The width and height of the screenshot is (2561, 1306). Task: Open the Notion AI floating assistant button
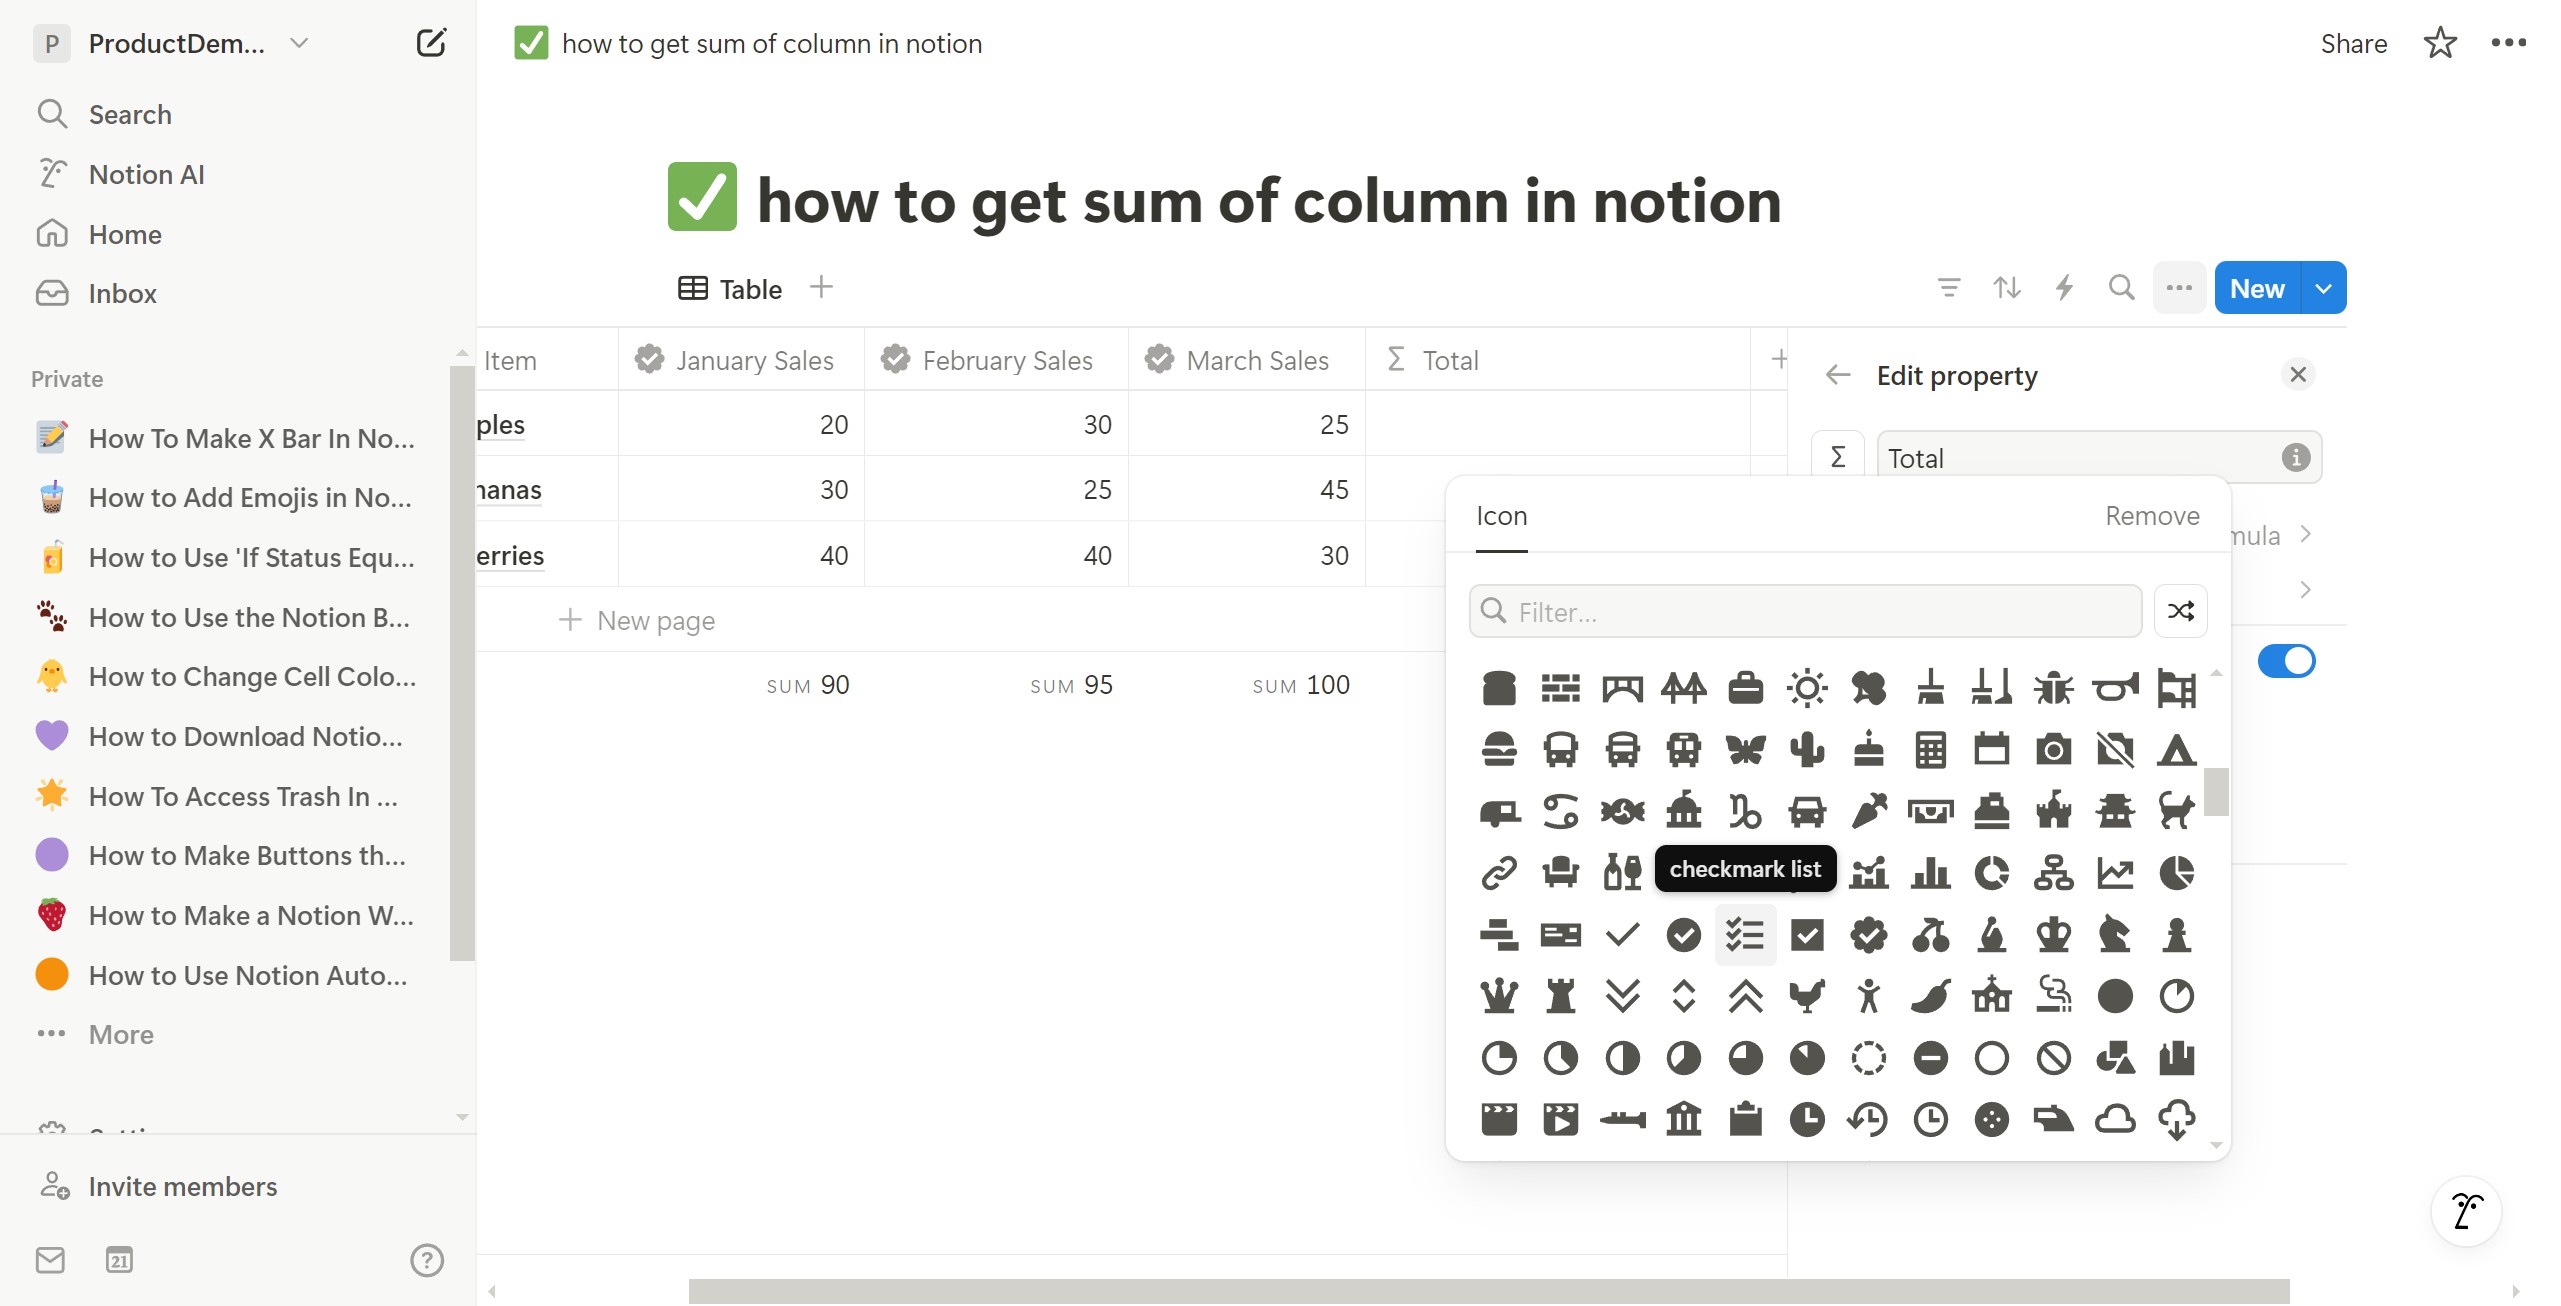(x=2466, y=1211)
